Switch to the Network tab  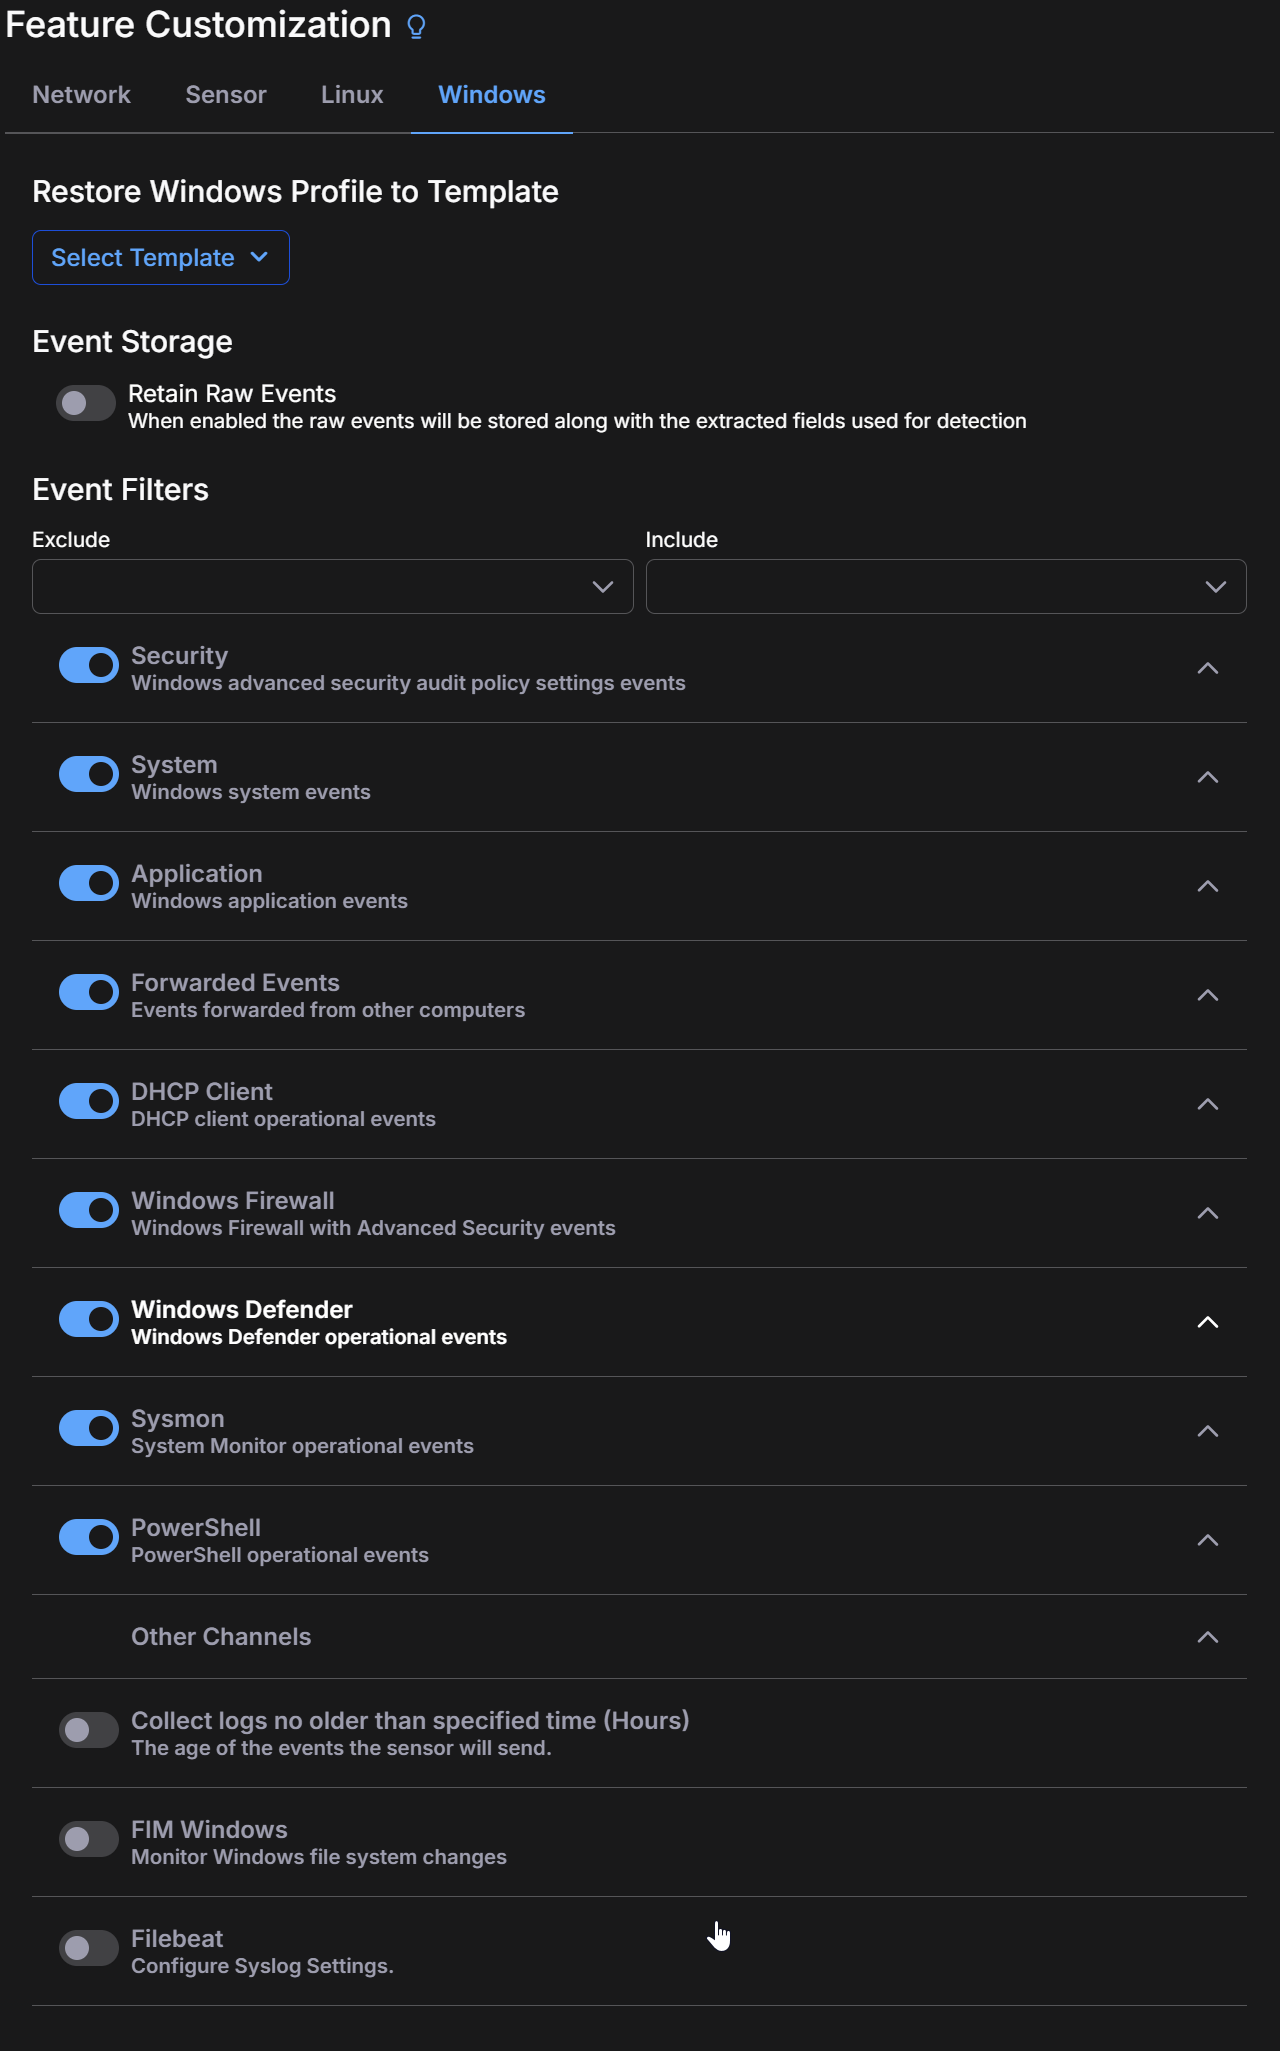tap(81, 95)
